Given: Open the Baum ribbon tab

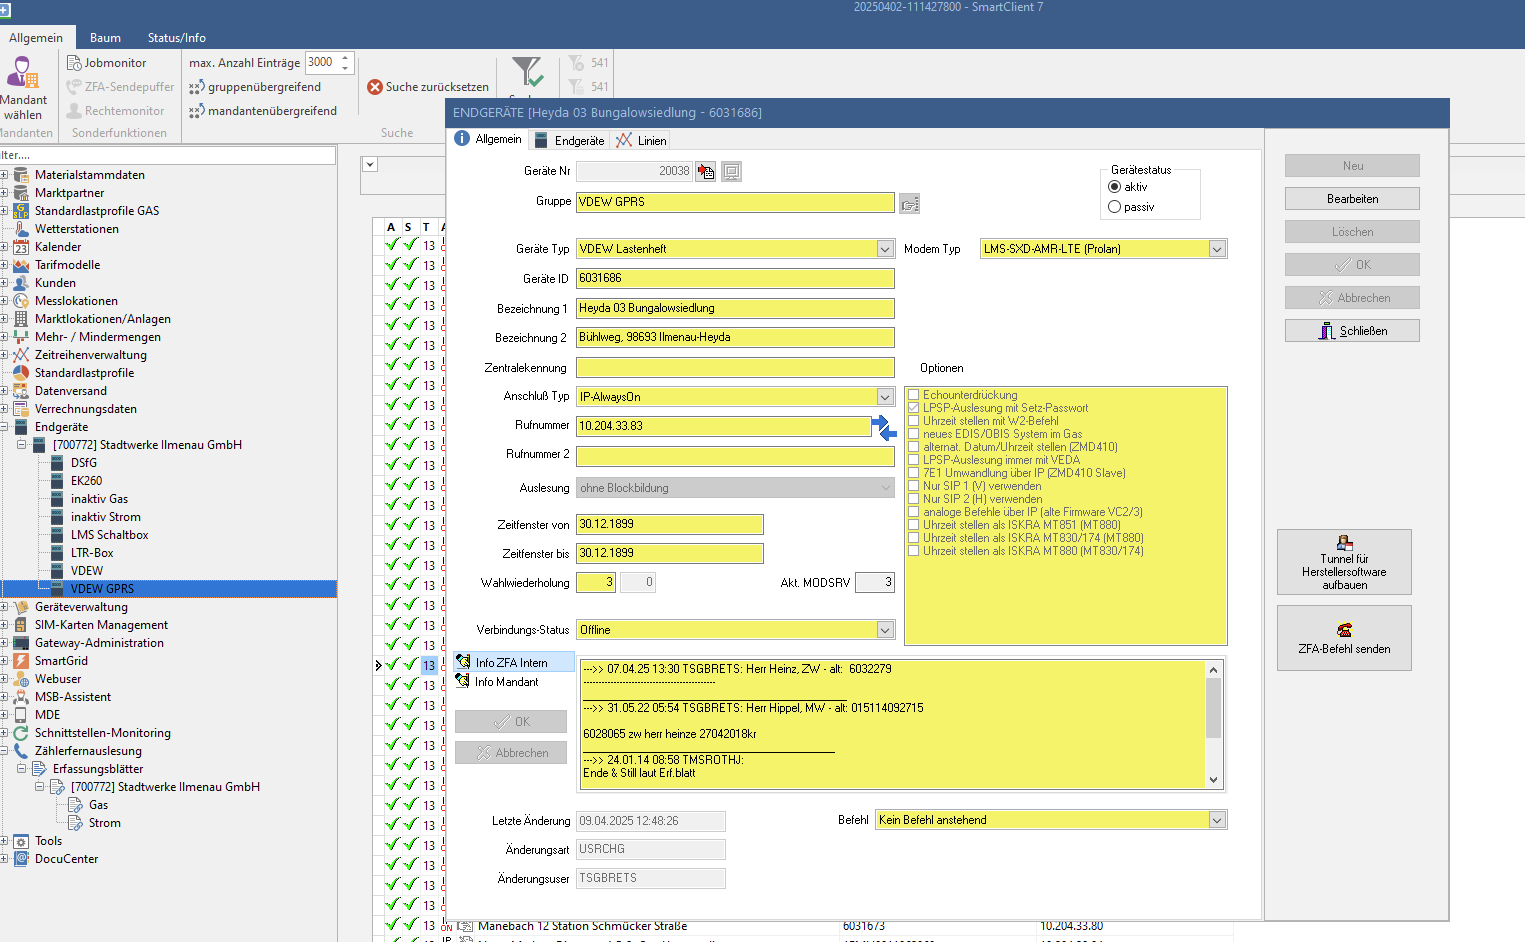Looking at the screenshot, I should coord(105,38).
